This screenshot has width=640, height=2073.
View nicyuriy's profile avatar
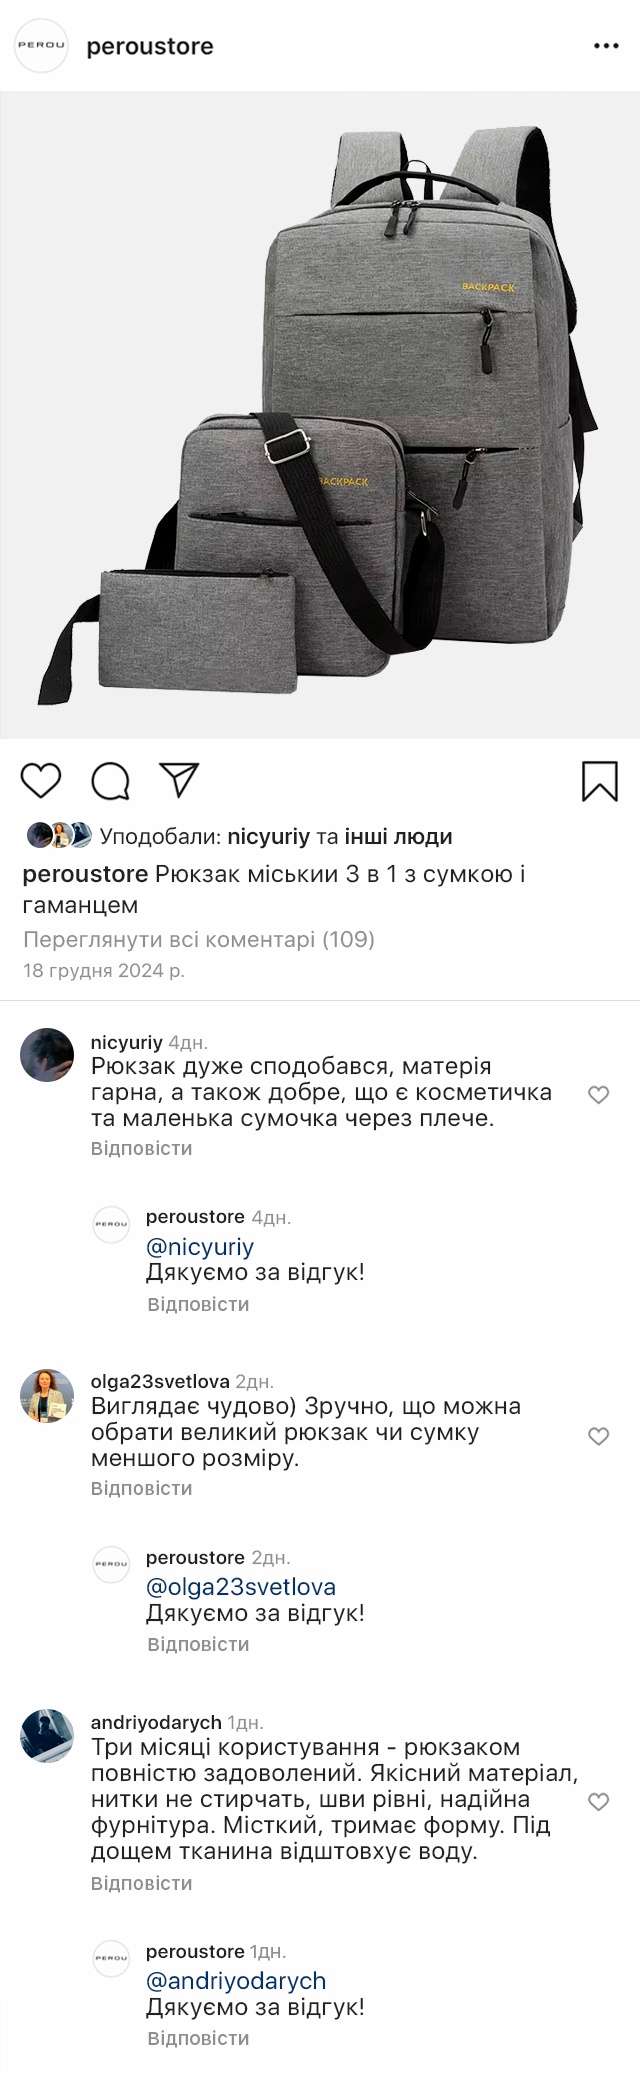(47, 1054)
